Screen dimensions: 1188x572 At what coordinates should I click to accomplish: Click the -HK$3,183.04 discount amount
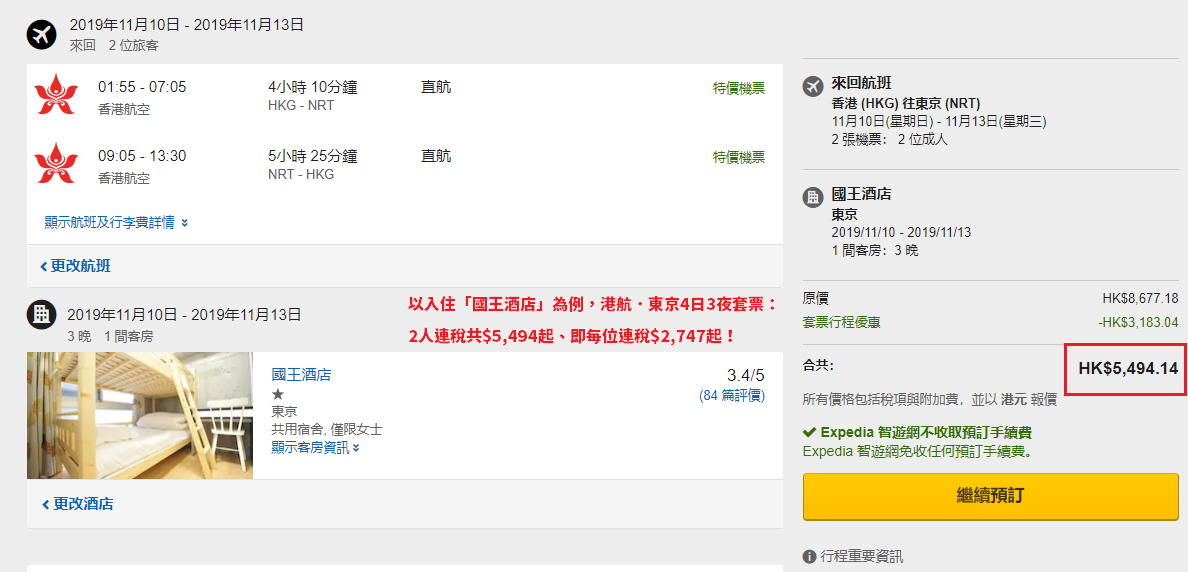[x=1138, y=323]
